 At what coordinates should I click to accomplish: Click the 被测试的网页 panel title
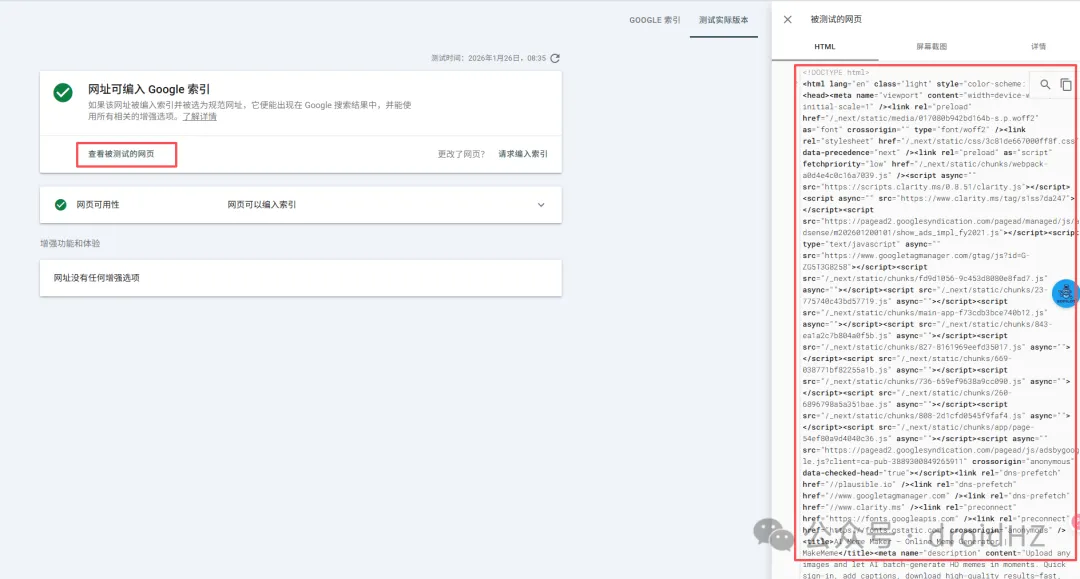[x=836, y=19]
